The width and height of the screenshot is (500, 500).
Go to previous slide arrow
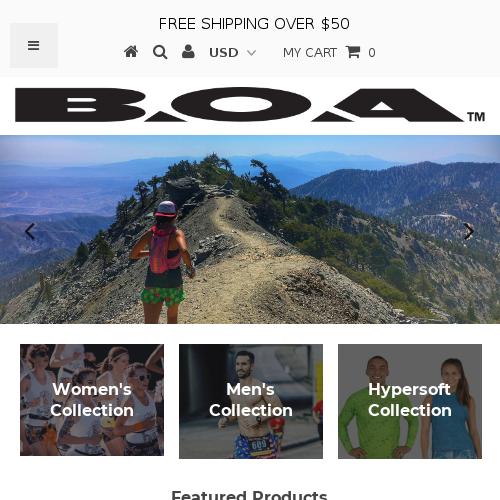(30, 231)
